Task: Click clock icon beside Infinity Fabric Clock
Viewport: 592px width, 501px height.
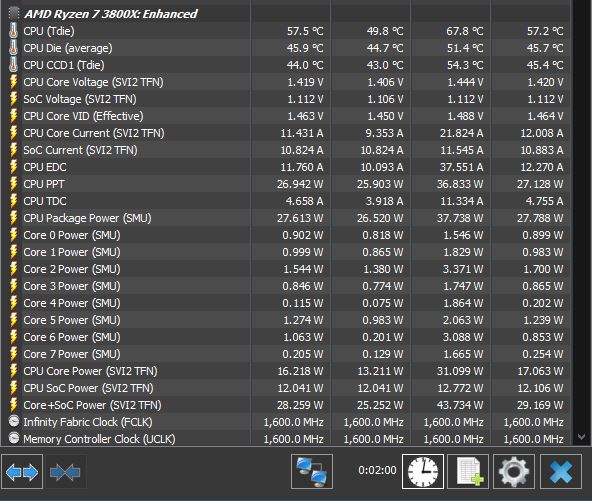Action: (x=14, y=421)
